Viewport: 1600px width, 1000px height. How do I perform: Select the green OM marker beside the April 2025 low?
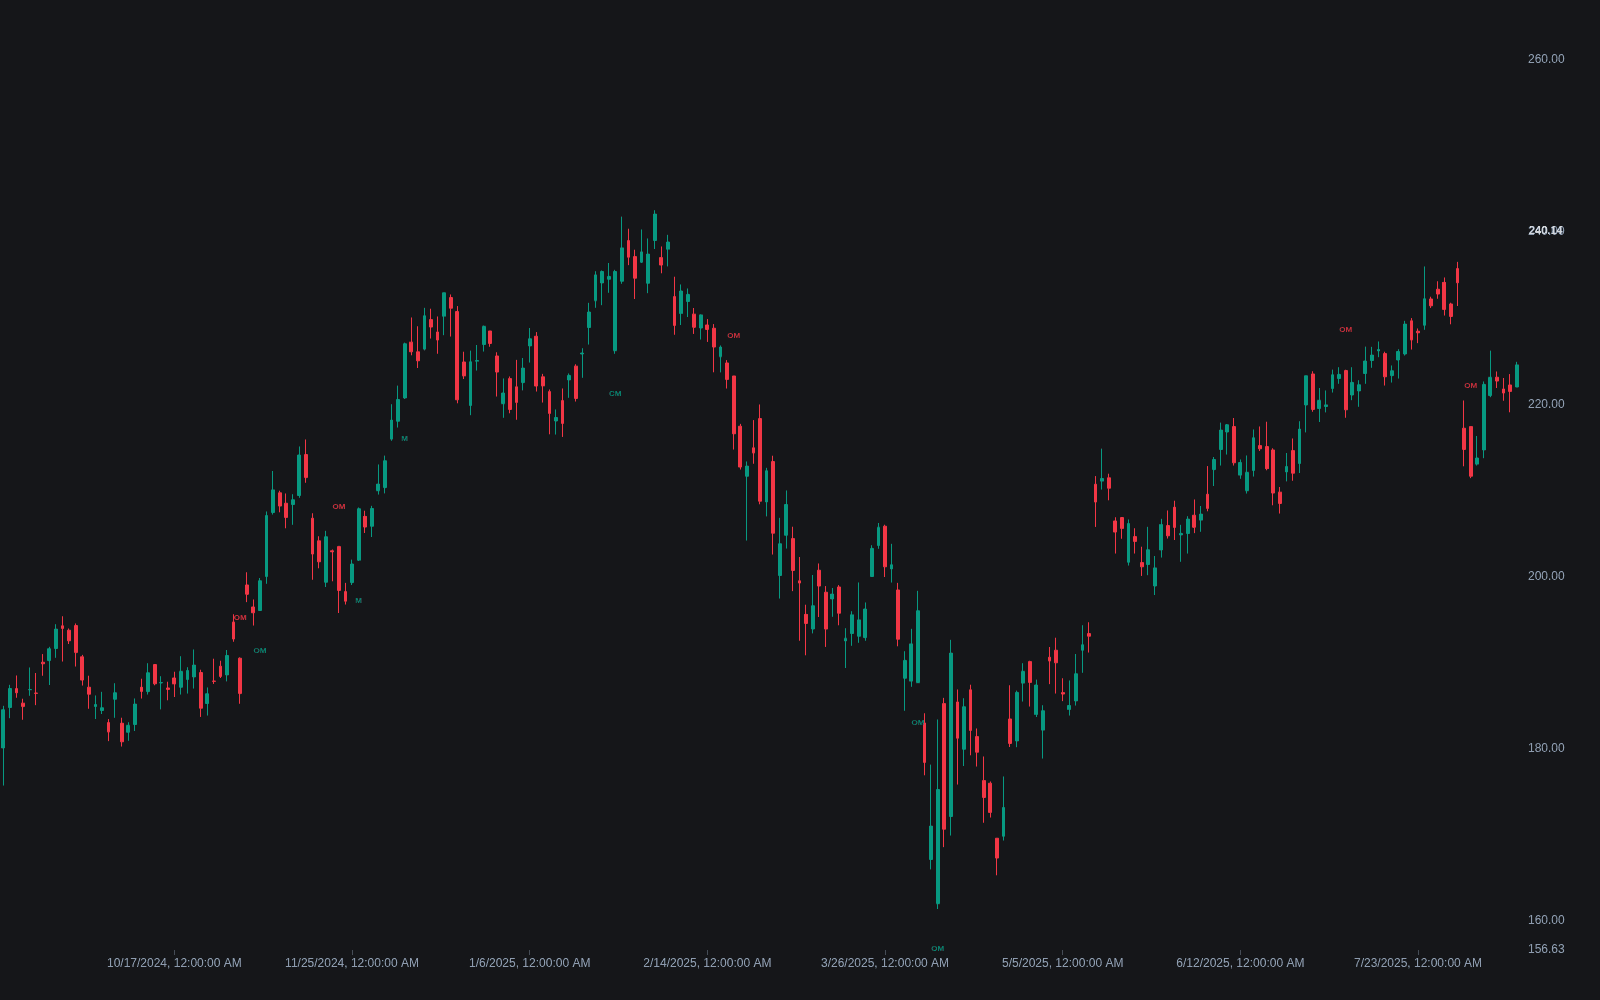tap(917, 723)
